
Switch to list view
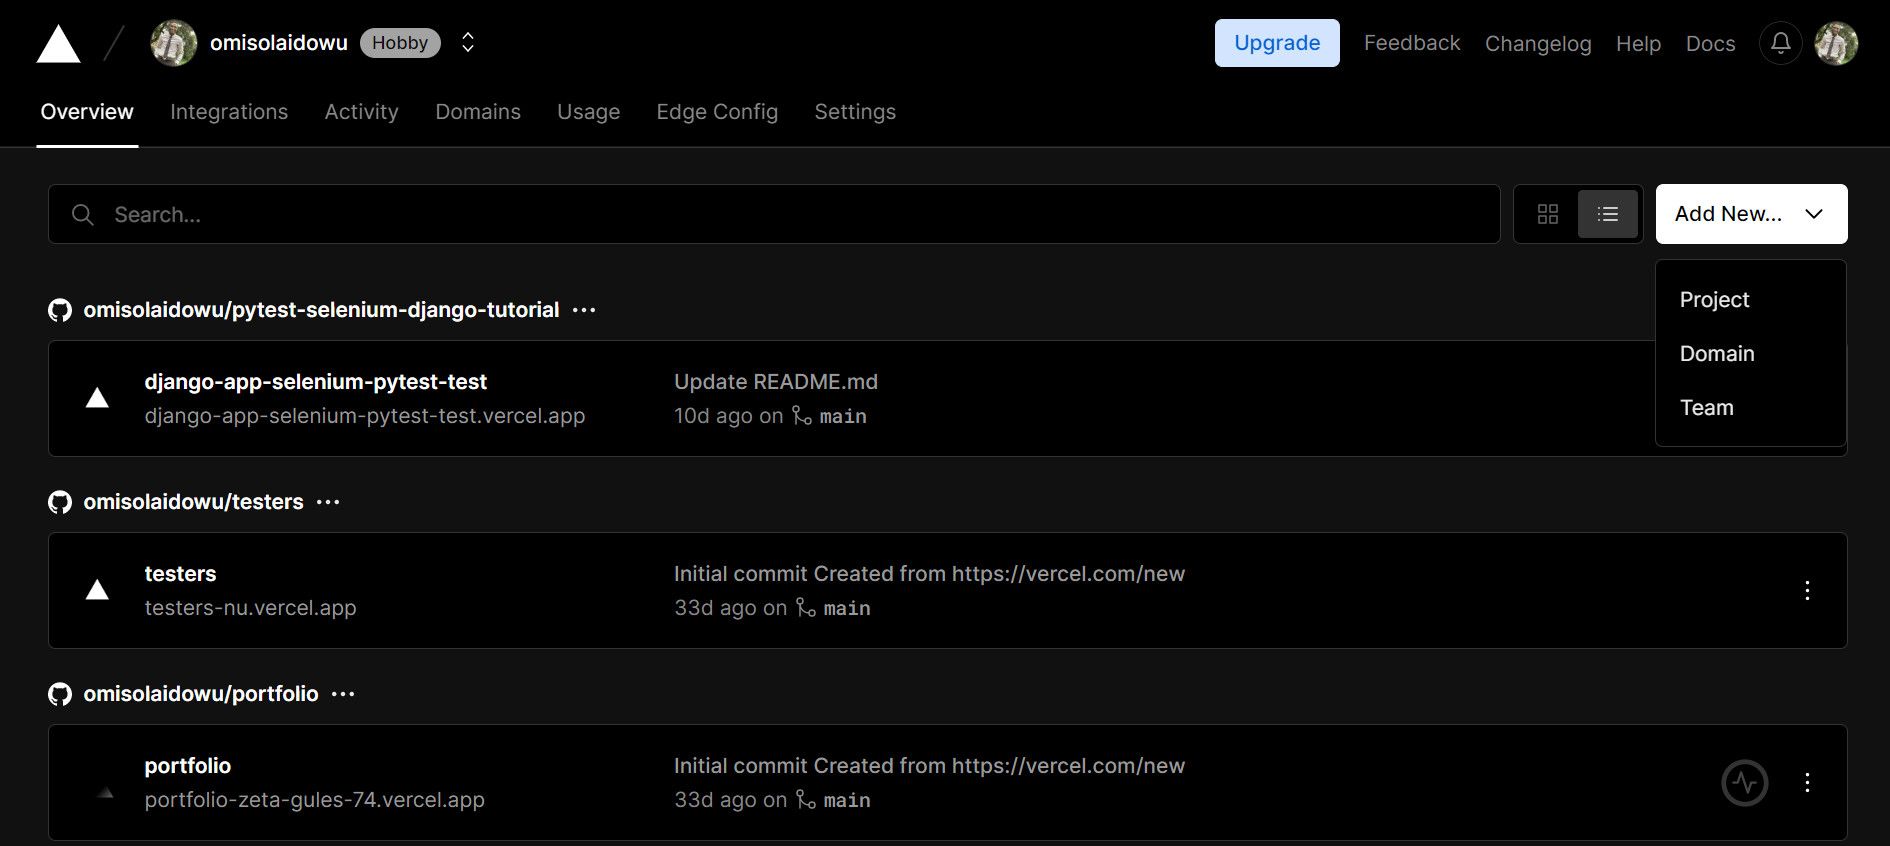[1608, 214]
